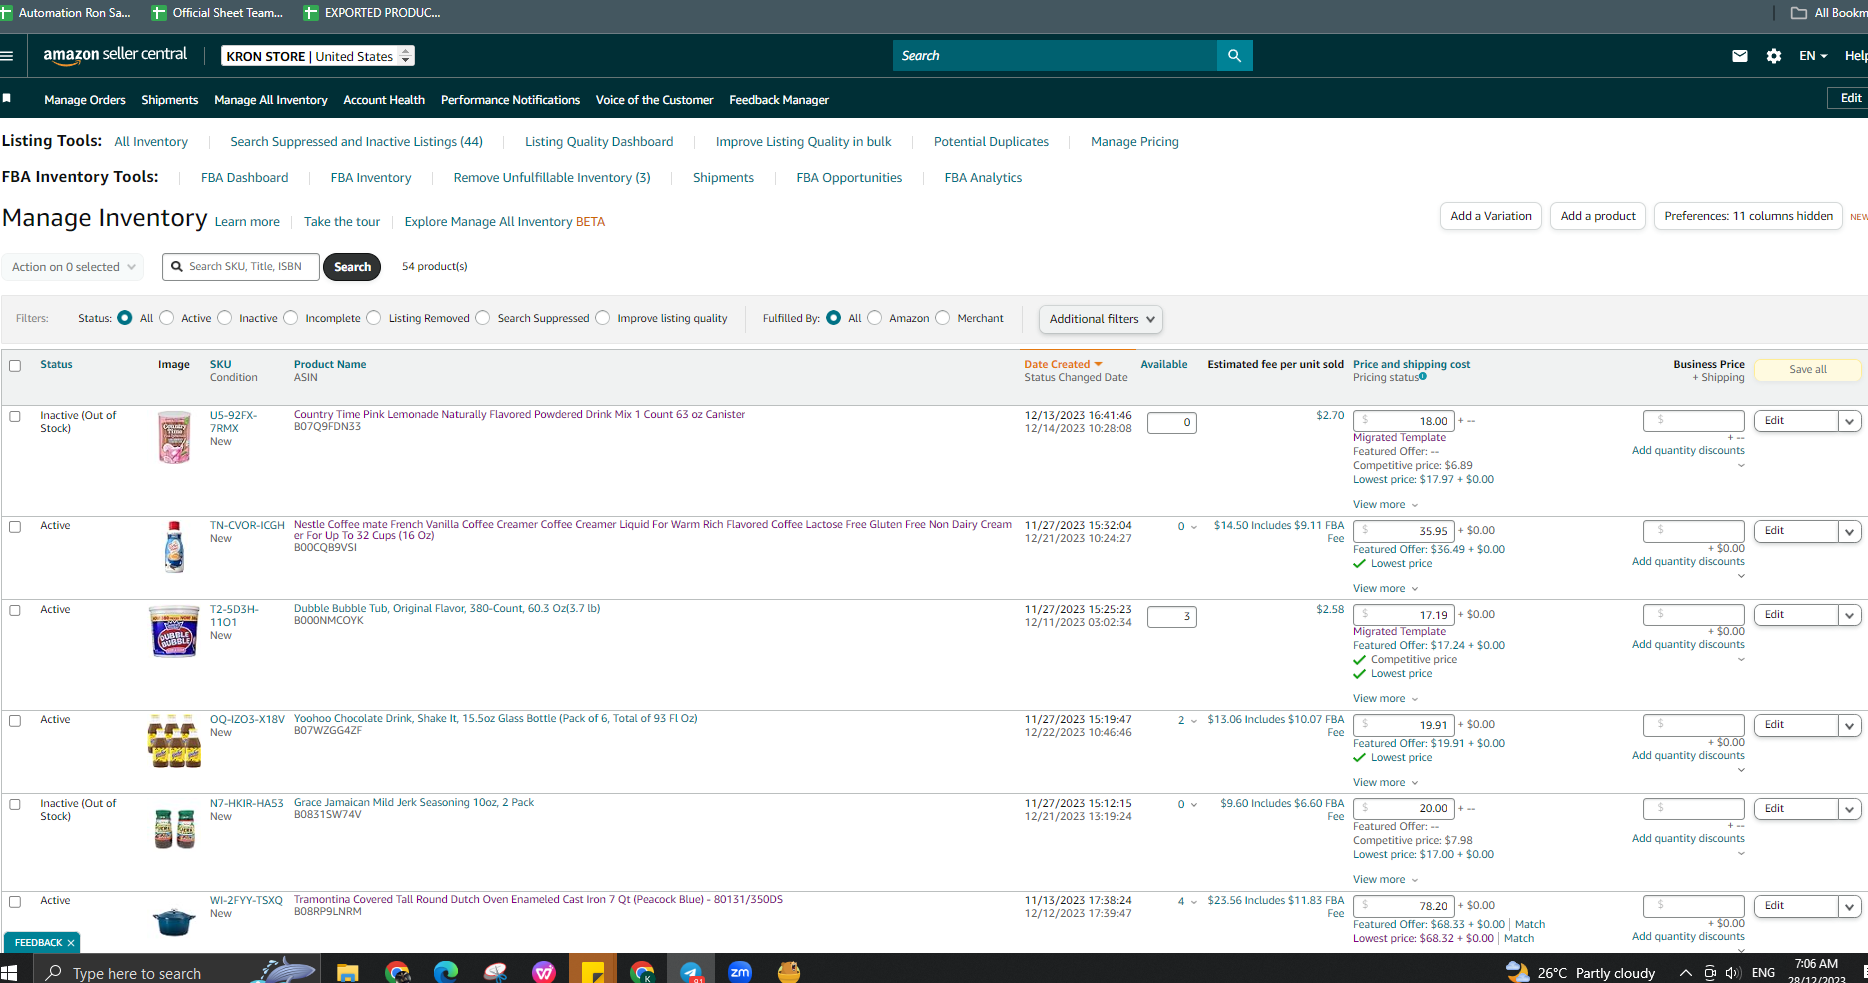Click the Save all button

pyautogui.click(x=1808, y=369)
